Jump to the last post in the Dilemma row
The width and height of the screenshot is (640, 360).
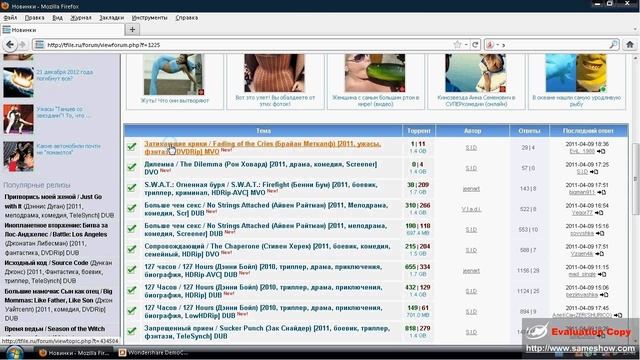click(x=594, y=172)
